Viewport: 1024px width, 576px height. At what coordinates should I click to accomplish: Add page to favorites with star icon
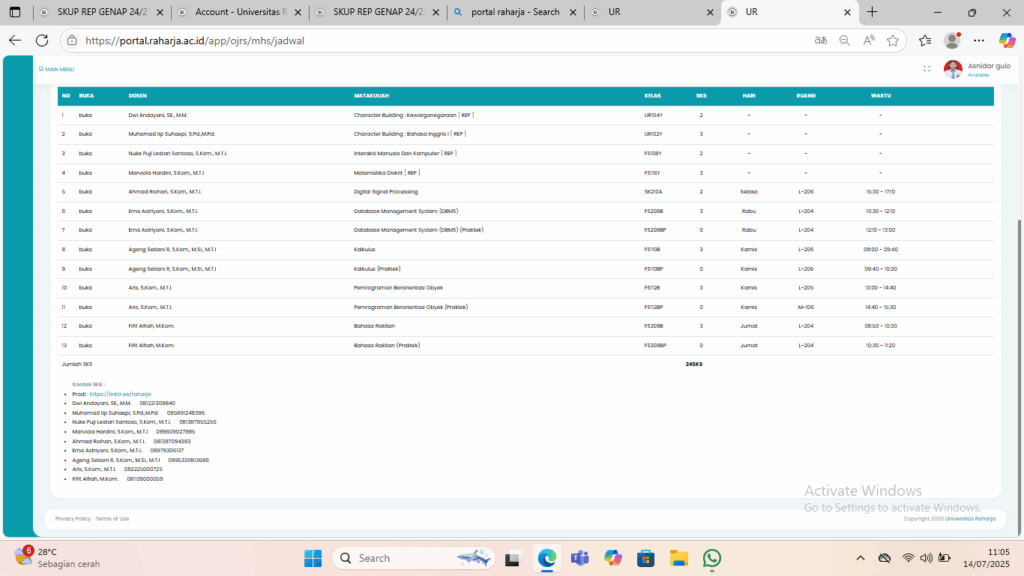[x=892, y=41]
